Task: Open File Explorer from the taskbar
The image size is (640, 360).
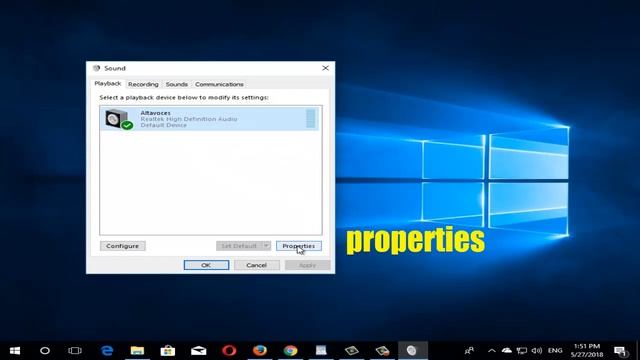Action: tap(137, 351)
